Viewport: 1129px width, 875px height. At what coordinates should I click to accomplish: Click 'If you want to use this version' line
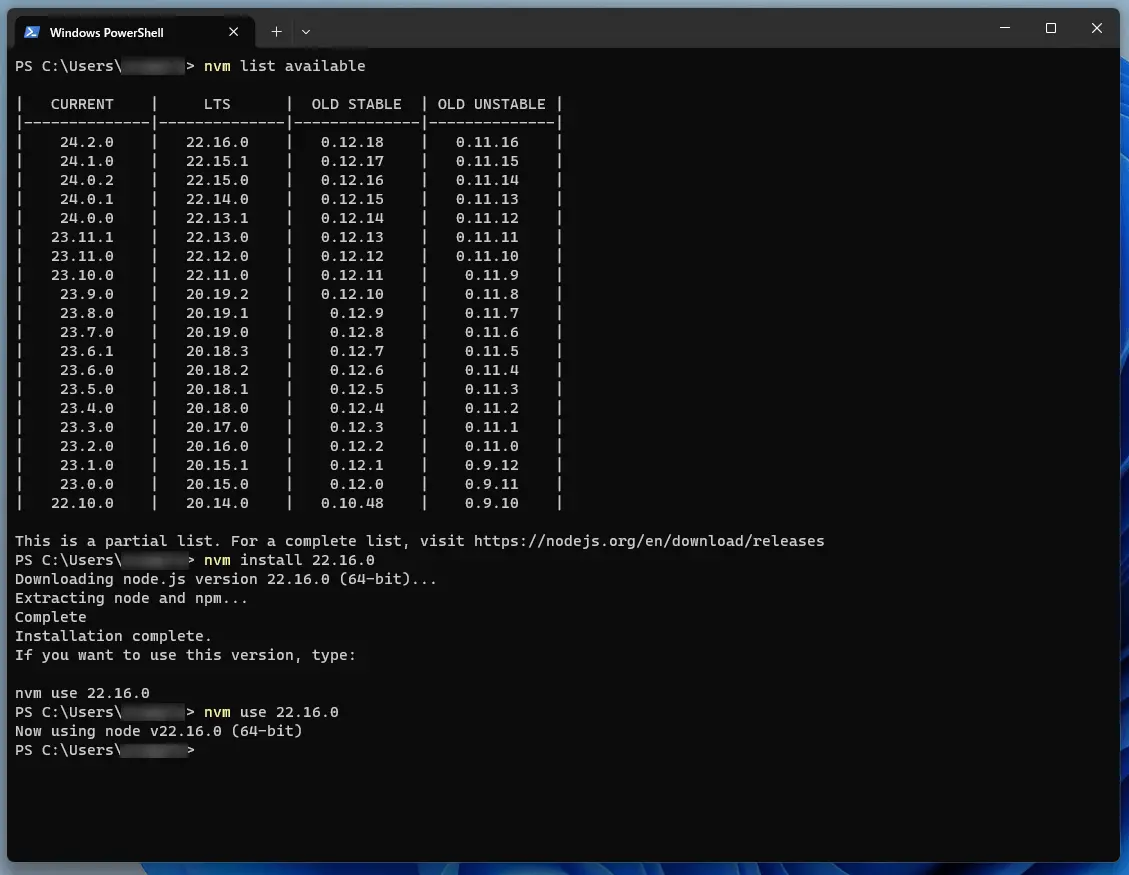tap(185, 655)
